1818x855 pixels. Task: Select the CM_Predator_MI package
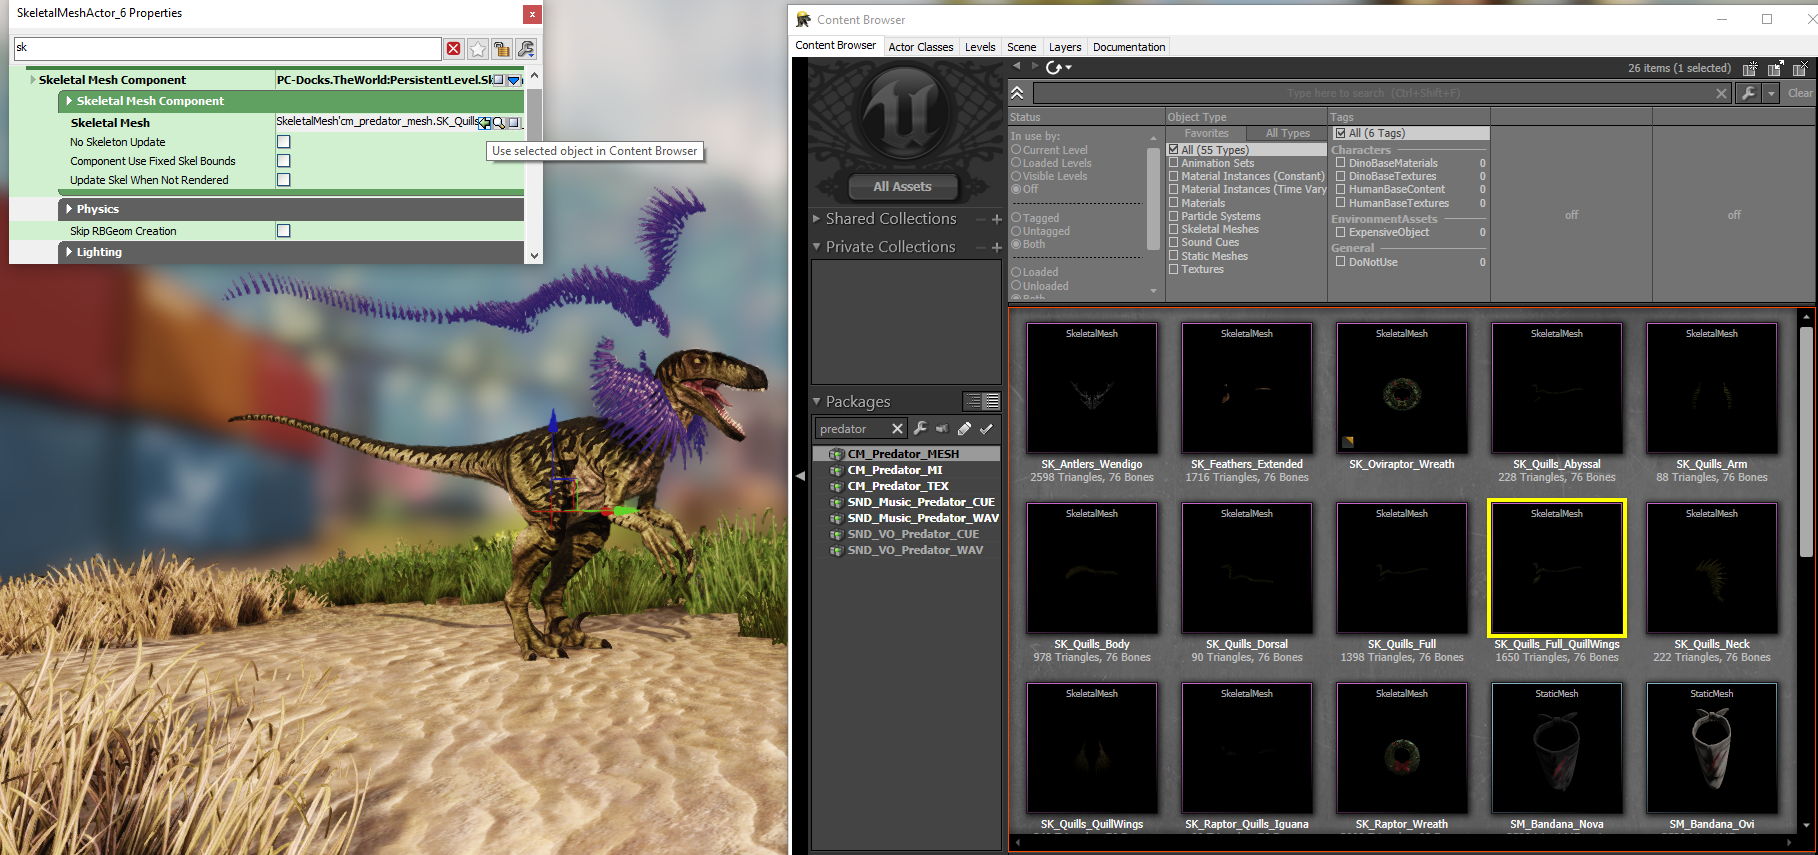[x=894, y=470]
